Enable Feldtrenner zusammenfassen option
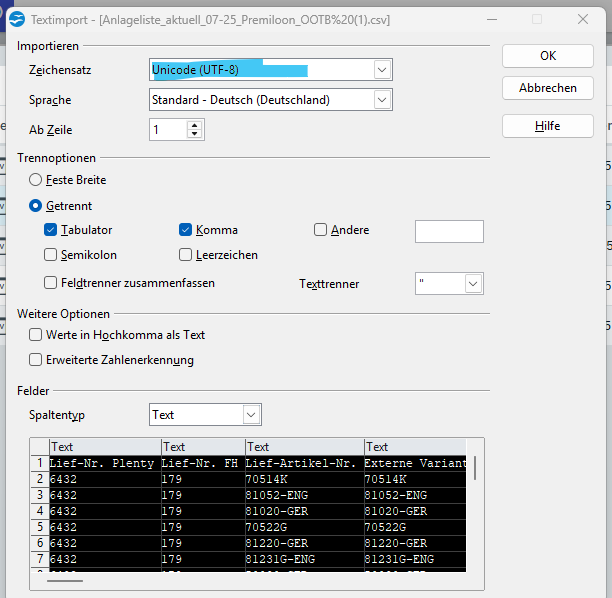Viewport: 612px width, 598px height. (x=51, y=283)
